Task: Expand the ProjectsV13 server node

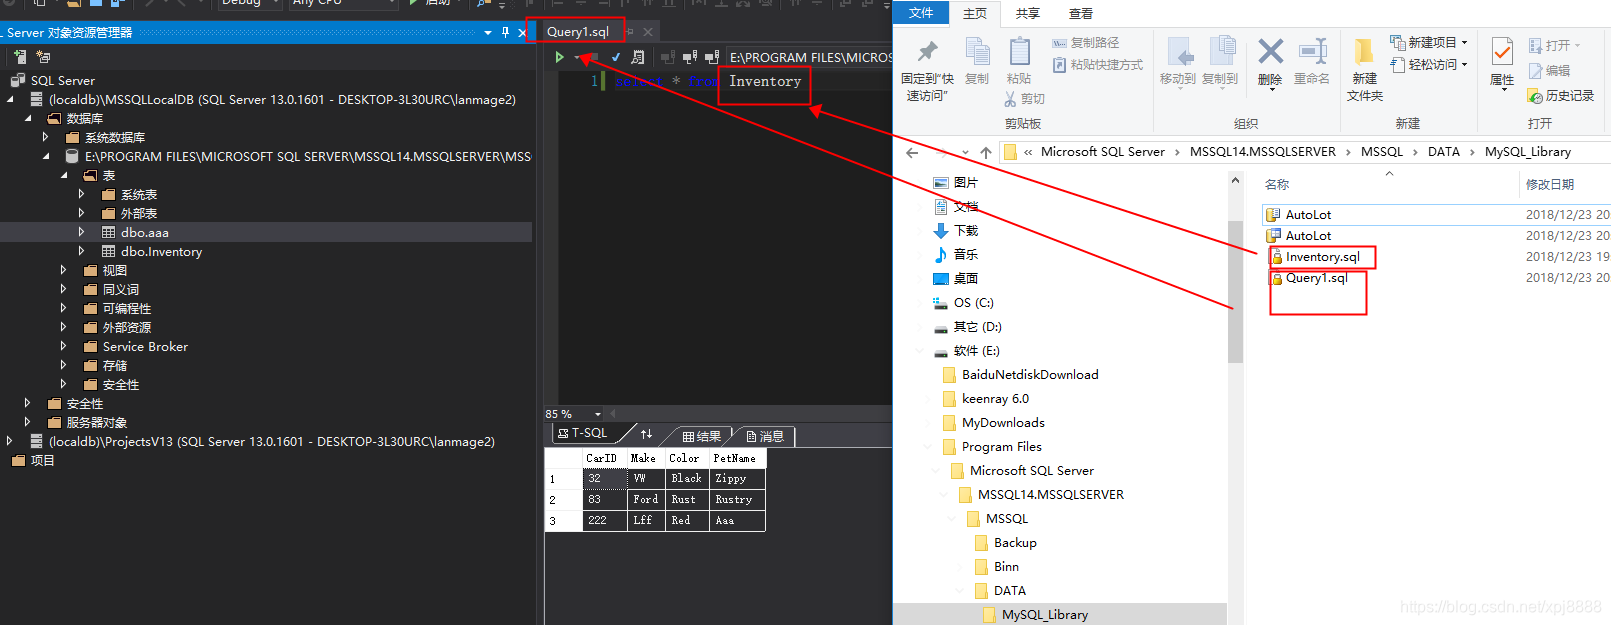Action: [x=9, y=441]
